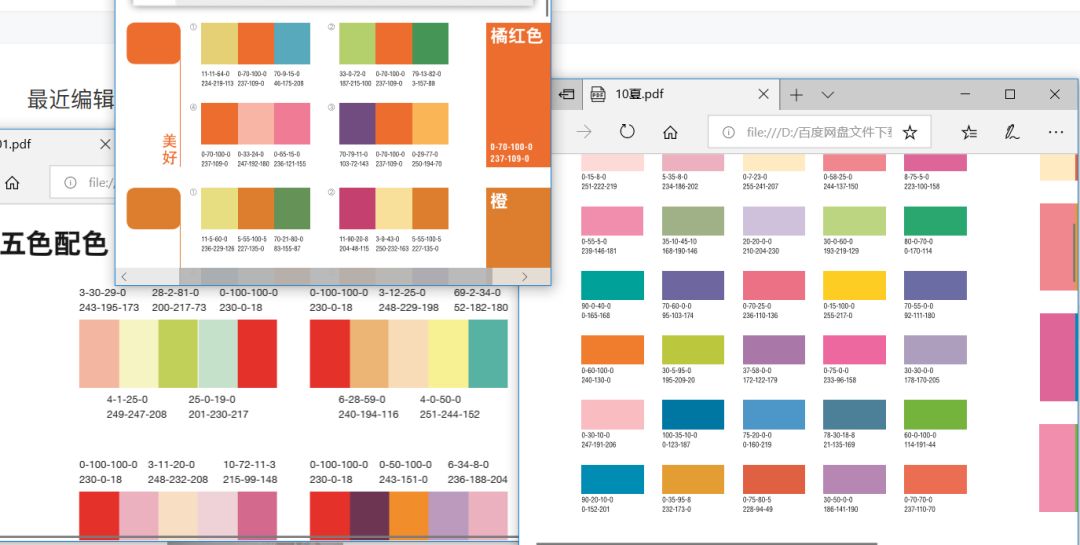Click home icon in 01.pdf window
1080x545 pixels.
pyautogui.click(x=13, y=182)
